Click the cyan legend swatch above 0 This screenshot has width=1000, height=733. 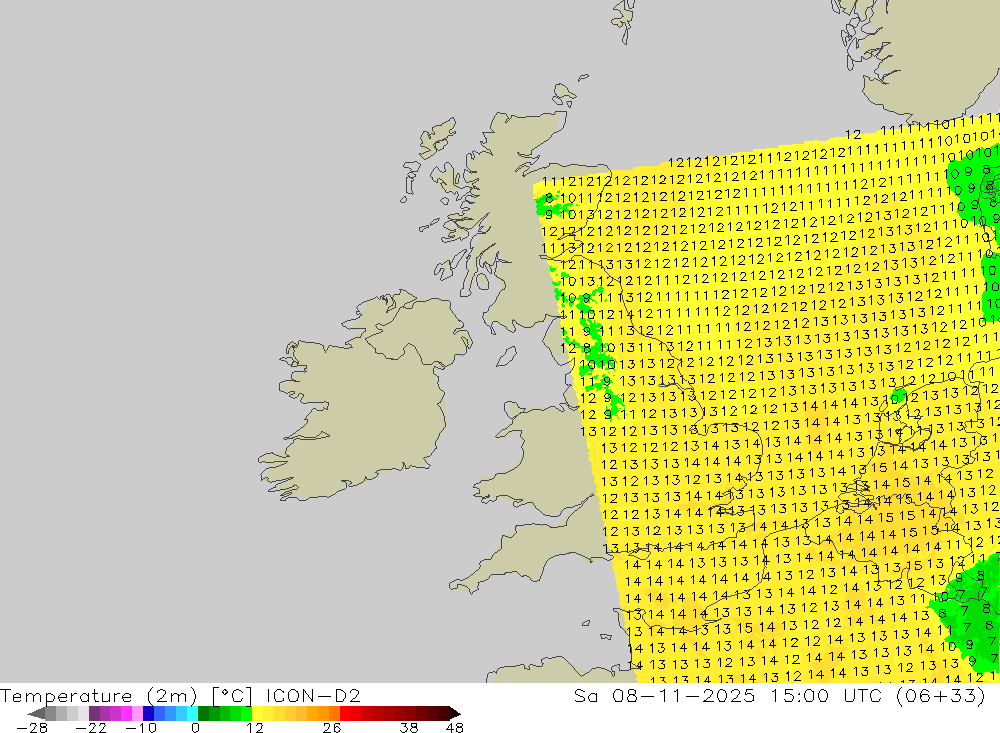click(x=192, y=713)
